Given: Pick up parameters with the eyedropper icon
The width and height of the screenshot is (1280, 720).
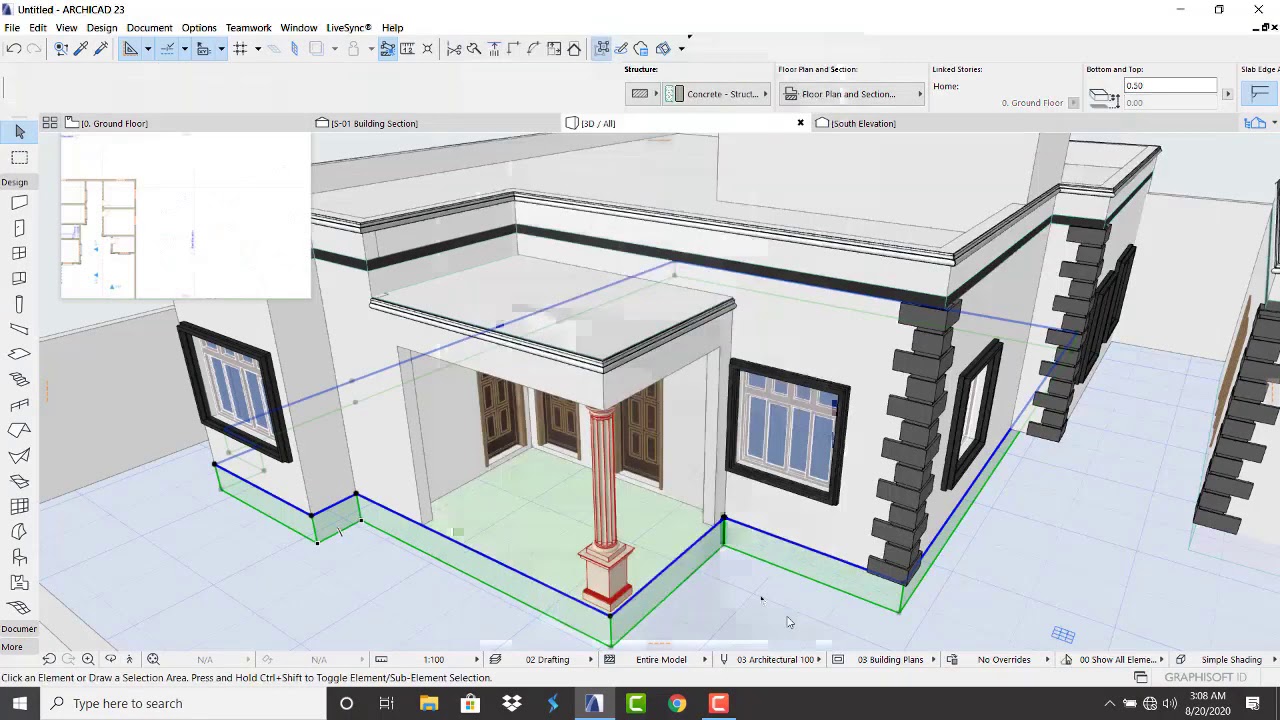Looking at the screenshot, I should point(81,48).
